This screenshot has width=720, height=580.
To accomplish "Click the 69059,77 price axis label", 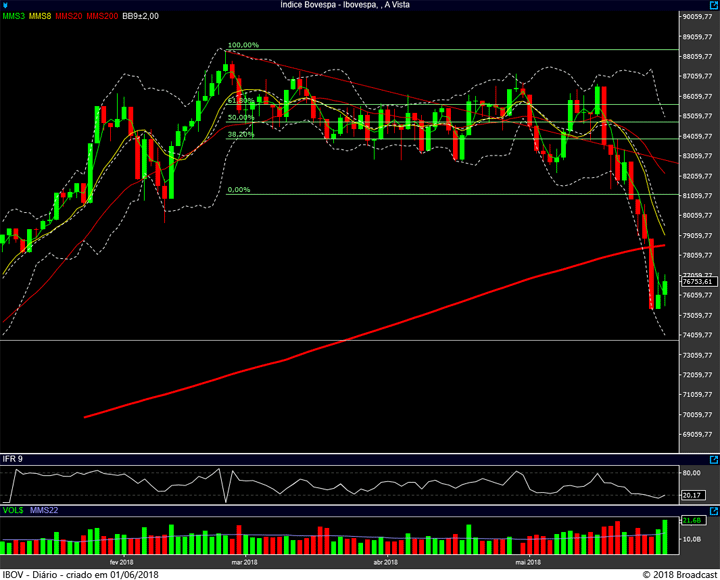I will coord(698,434).
